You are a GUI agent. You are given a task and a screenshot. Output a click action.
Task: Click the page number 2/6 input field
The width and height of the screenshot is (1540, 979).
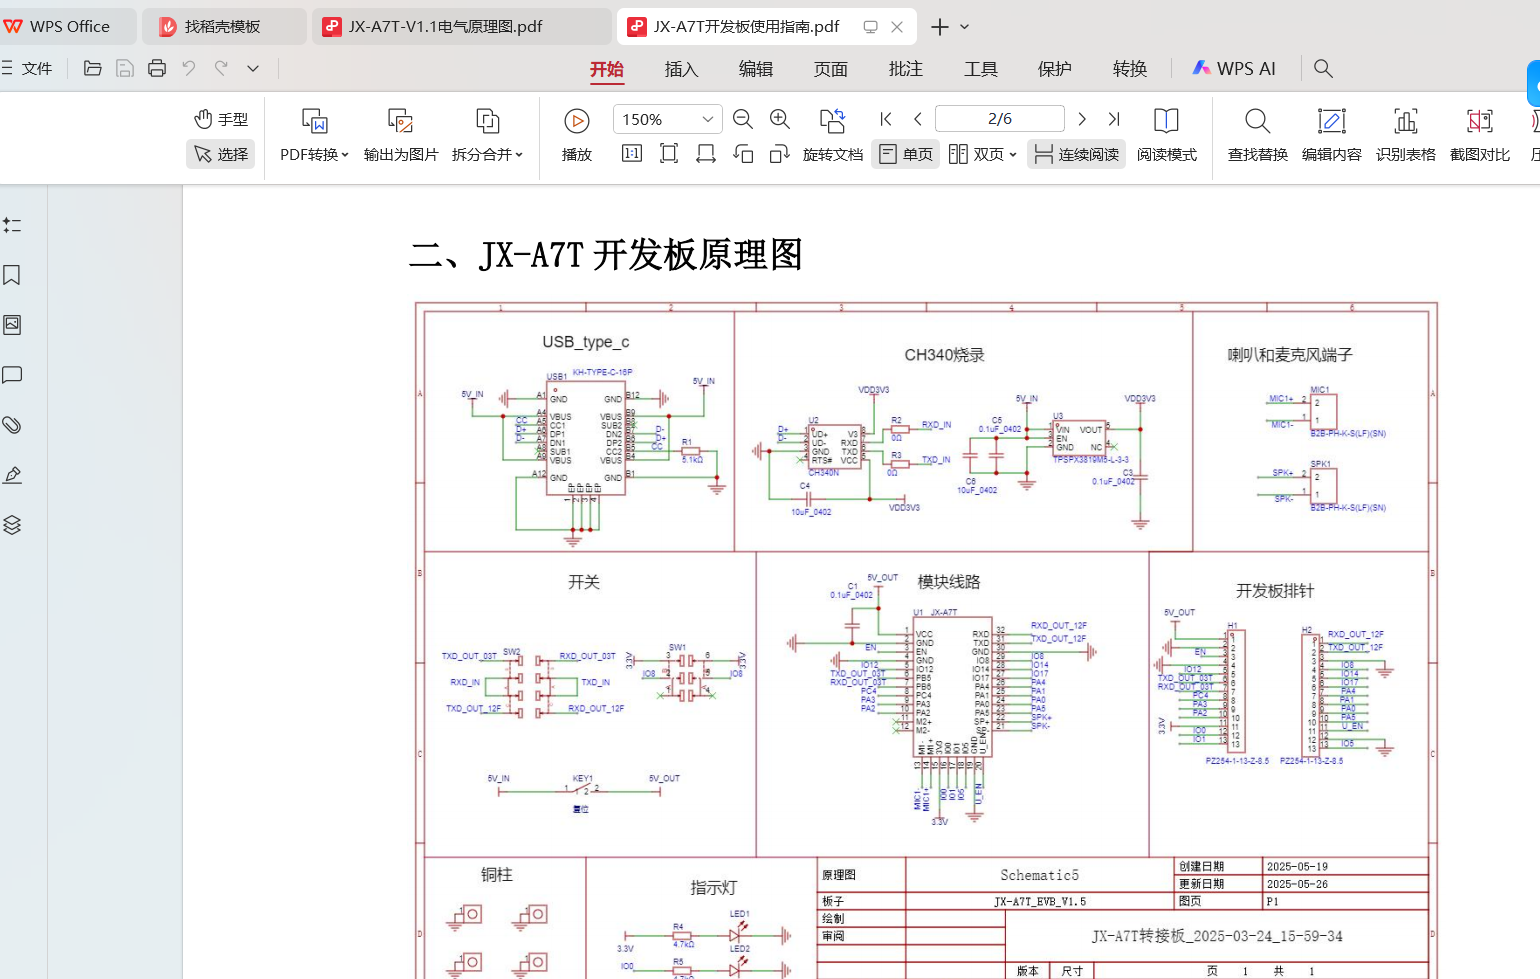(x=999, y=118)
